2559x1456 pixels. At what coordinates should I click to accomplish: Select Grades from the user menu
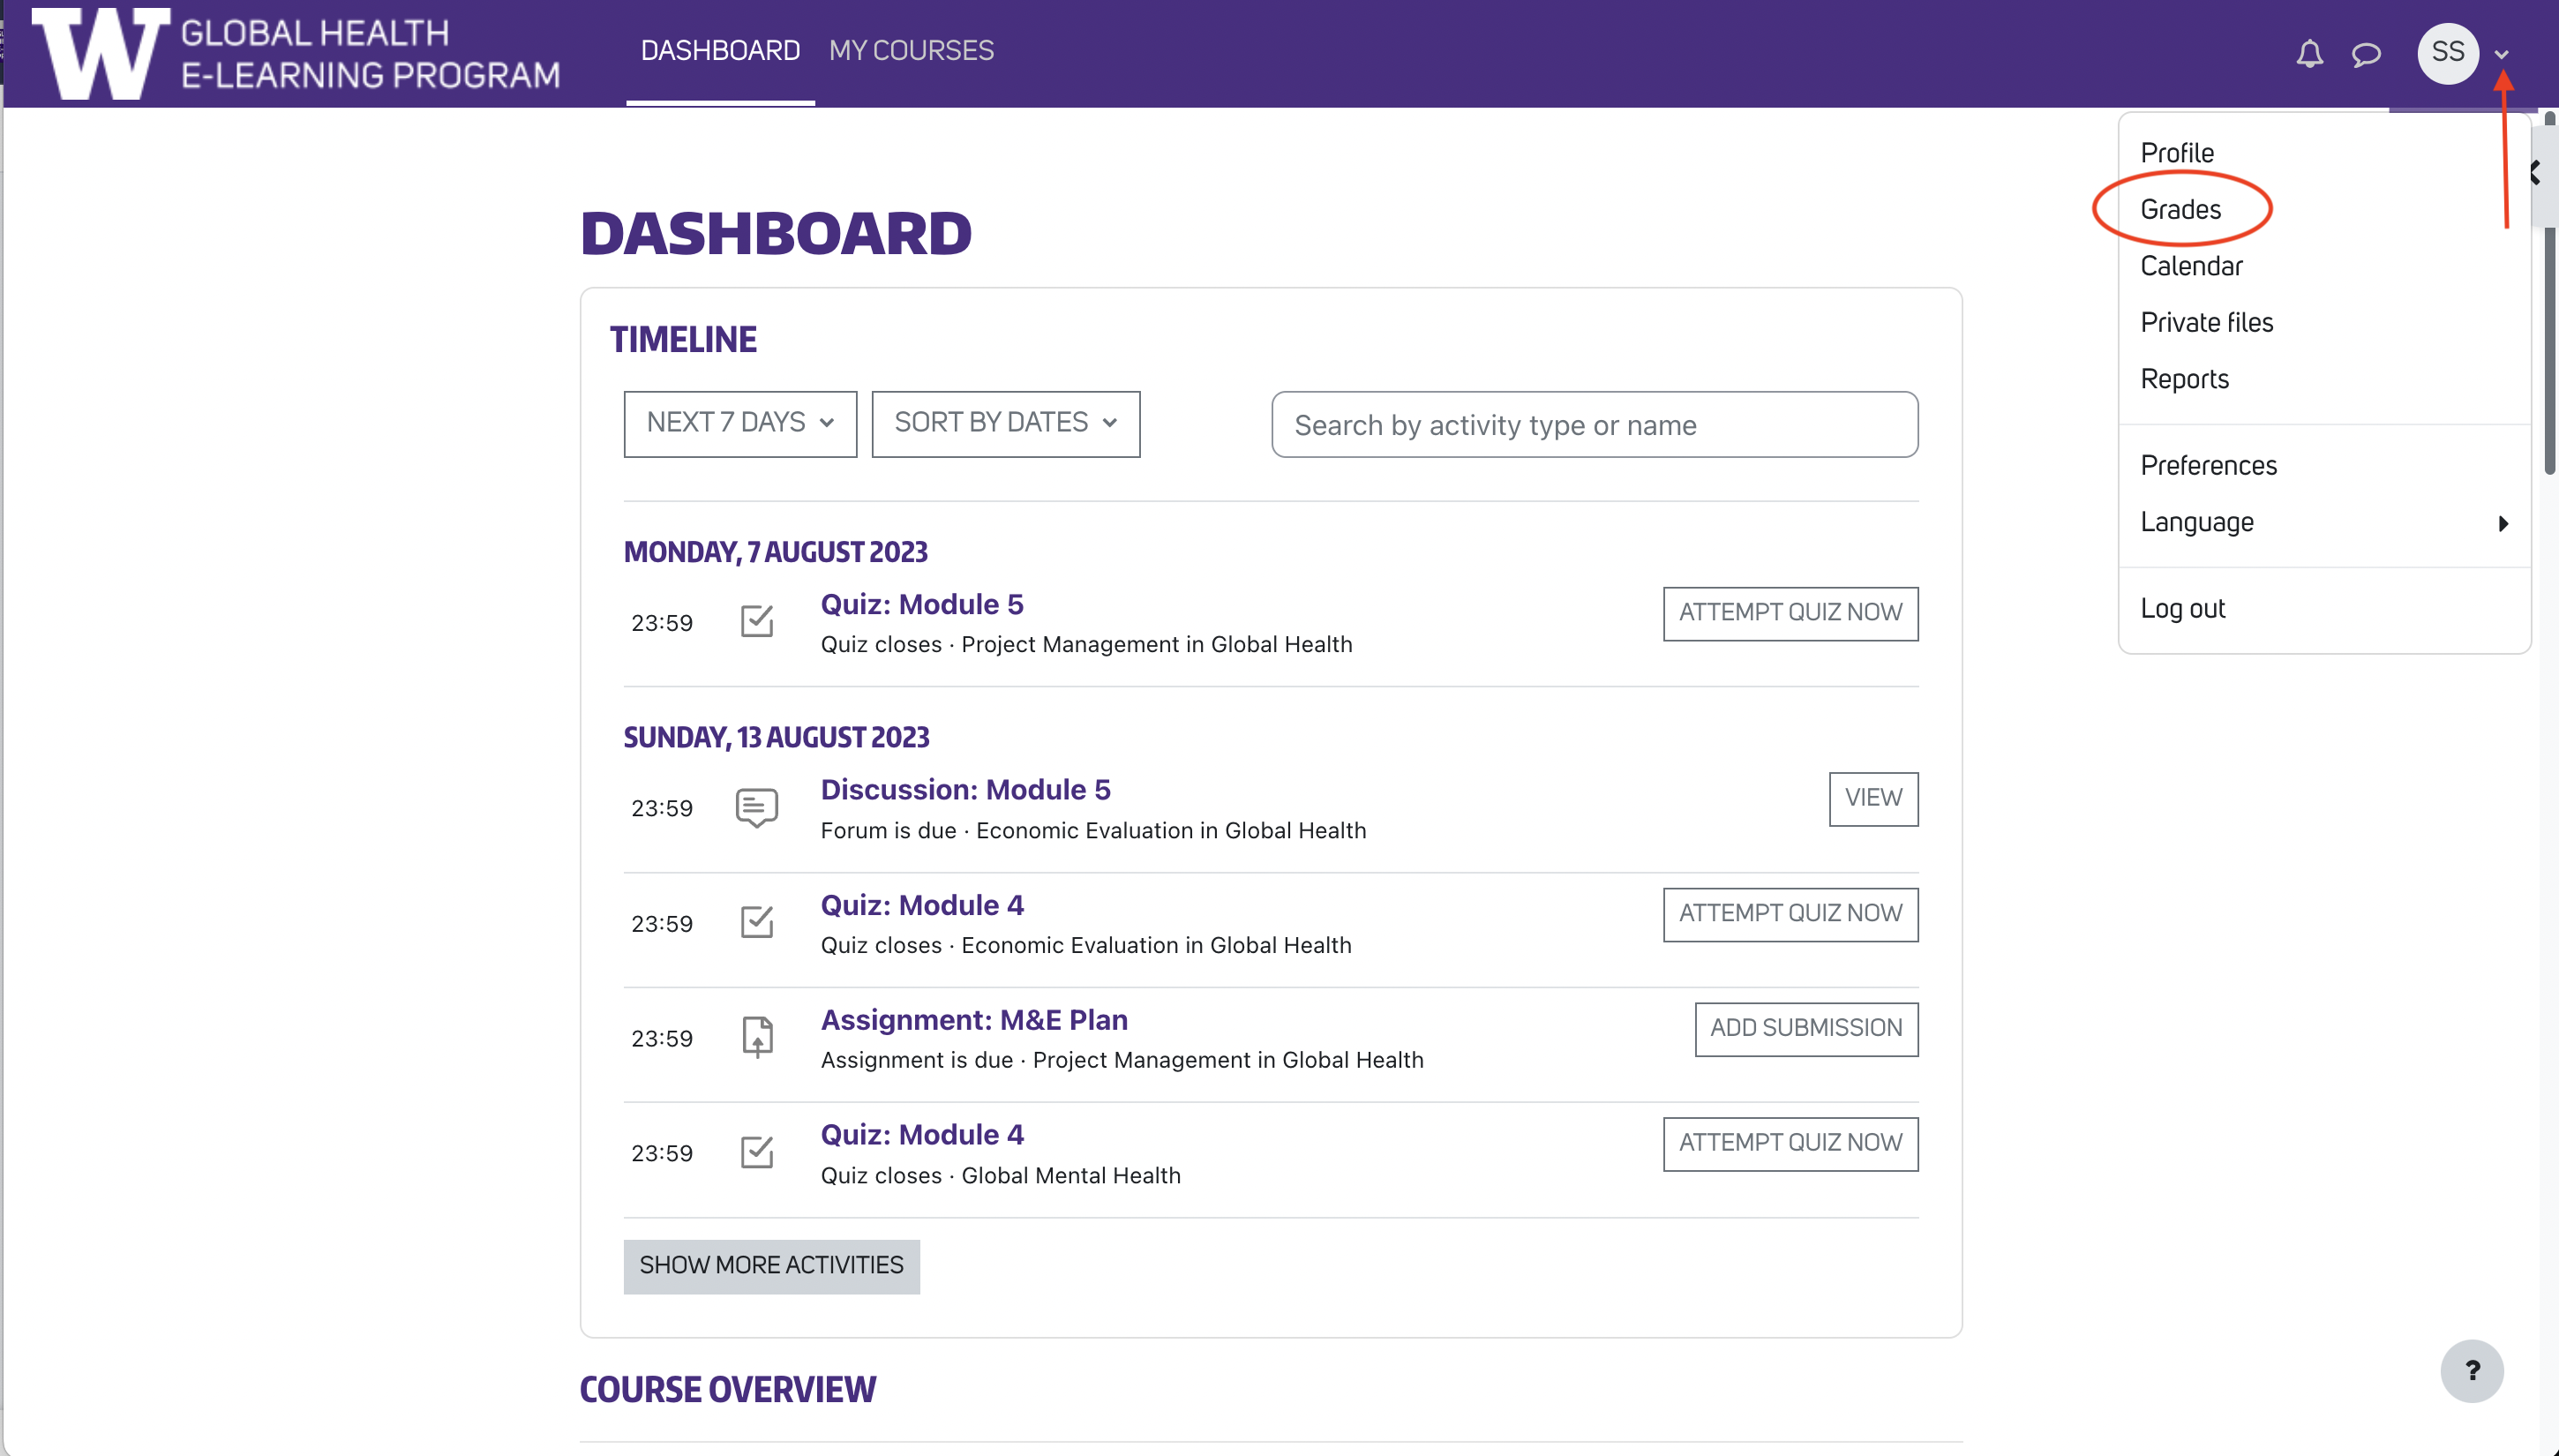[2180, 209]
